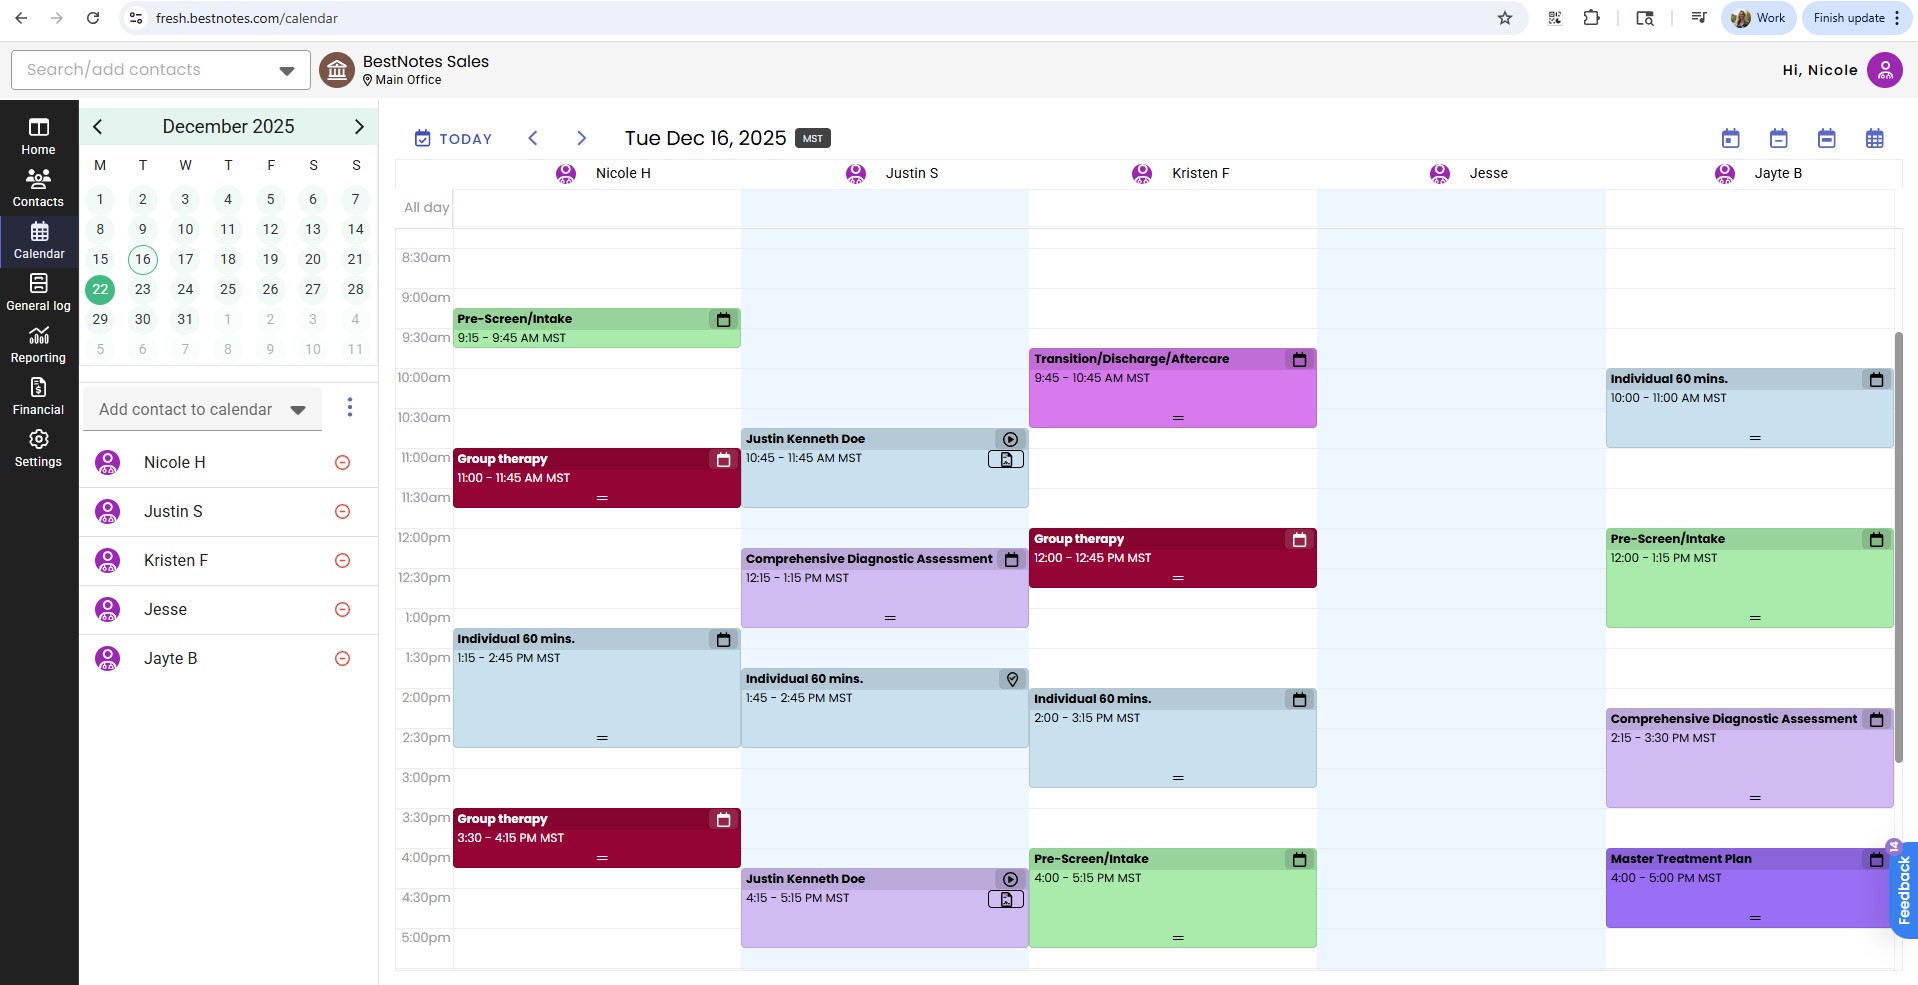Start telehealth on Justin Kenneth Doe 4:15 appointment

[1010, 879]
